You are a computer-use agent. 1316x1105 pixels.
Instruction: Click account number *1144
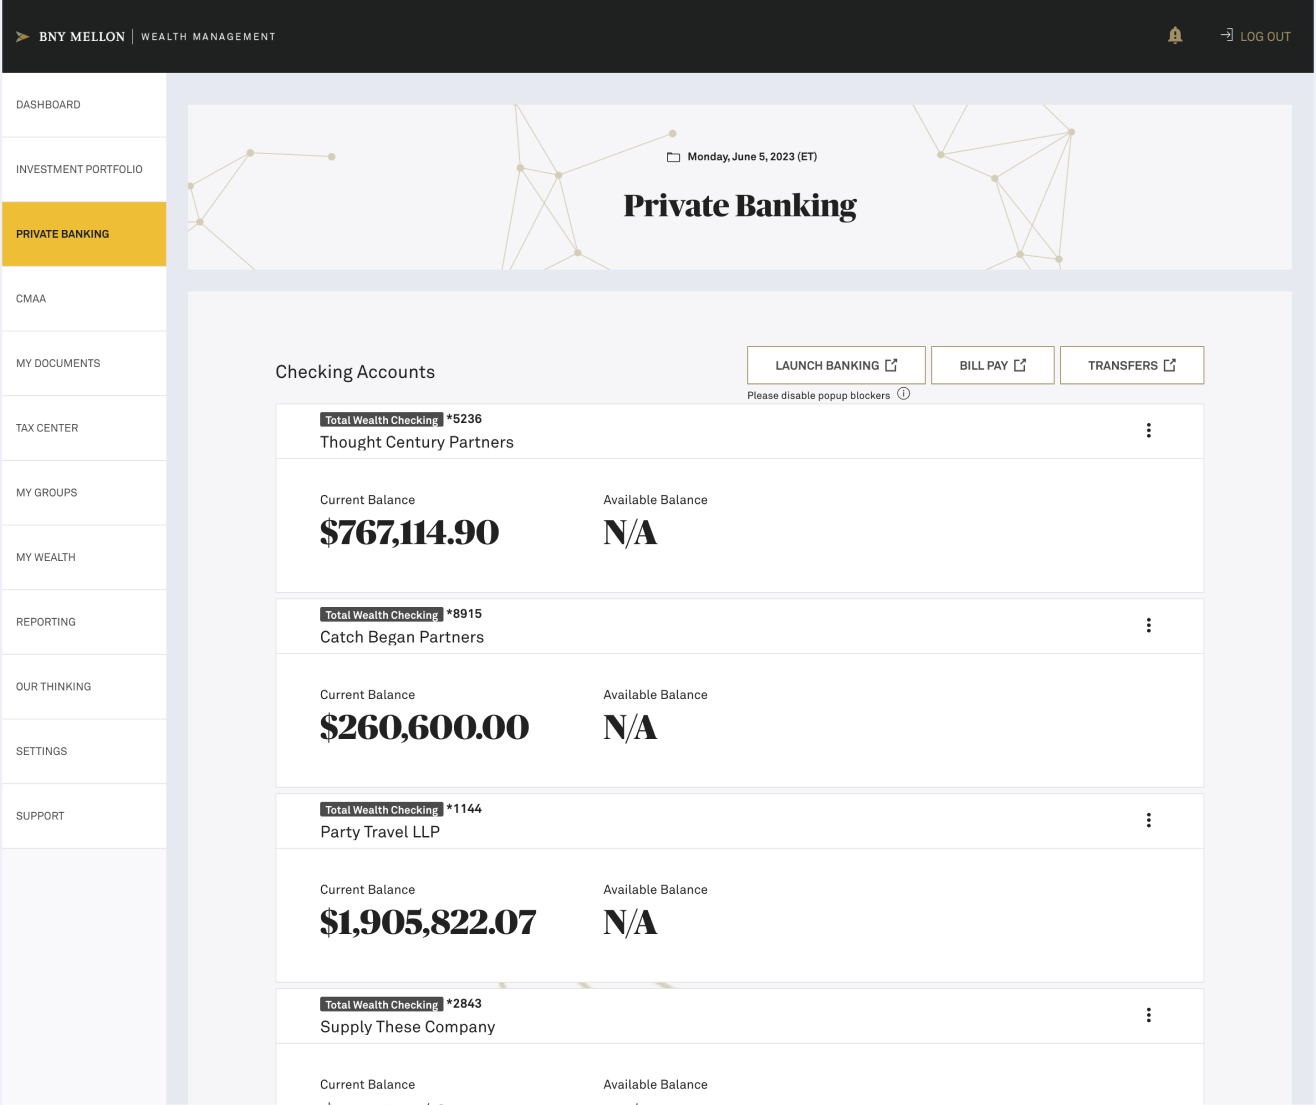point(464,809)
